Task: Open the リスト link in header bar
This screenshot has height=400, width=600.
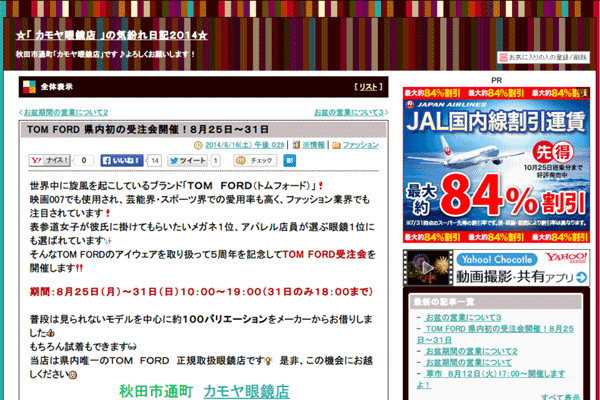Action: (x=368, y=87)
